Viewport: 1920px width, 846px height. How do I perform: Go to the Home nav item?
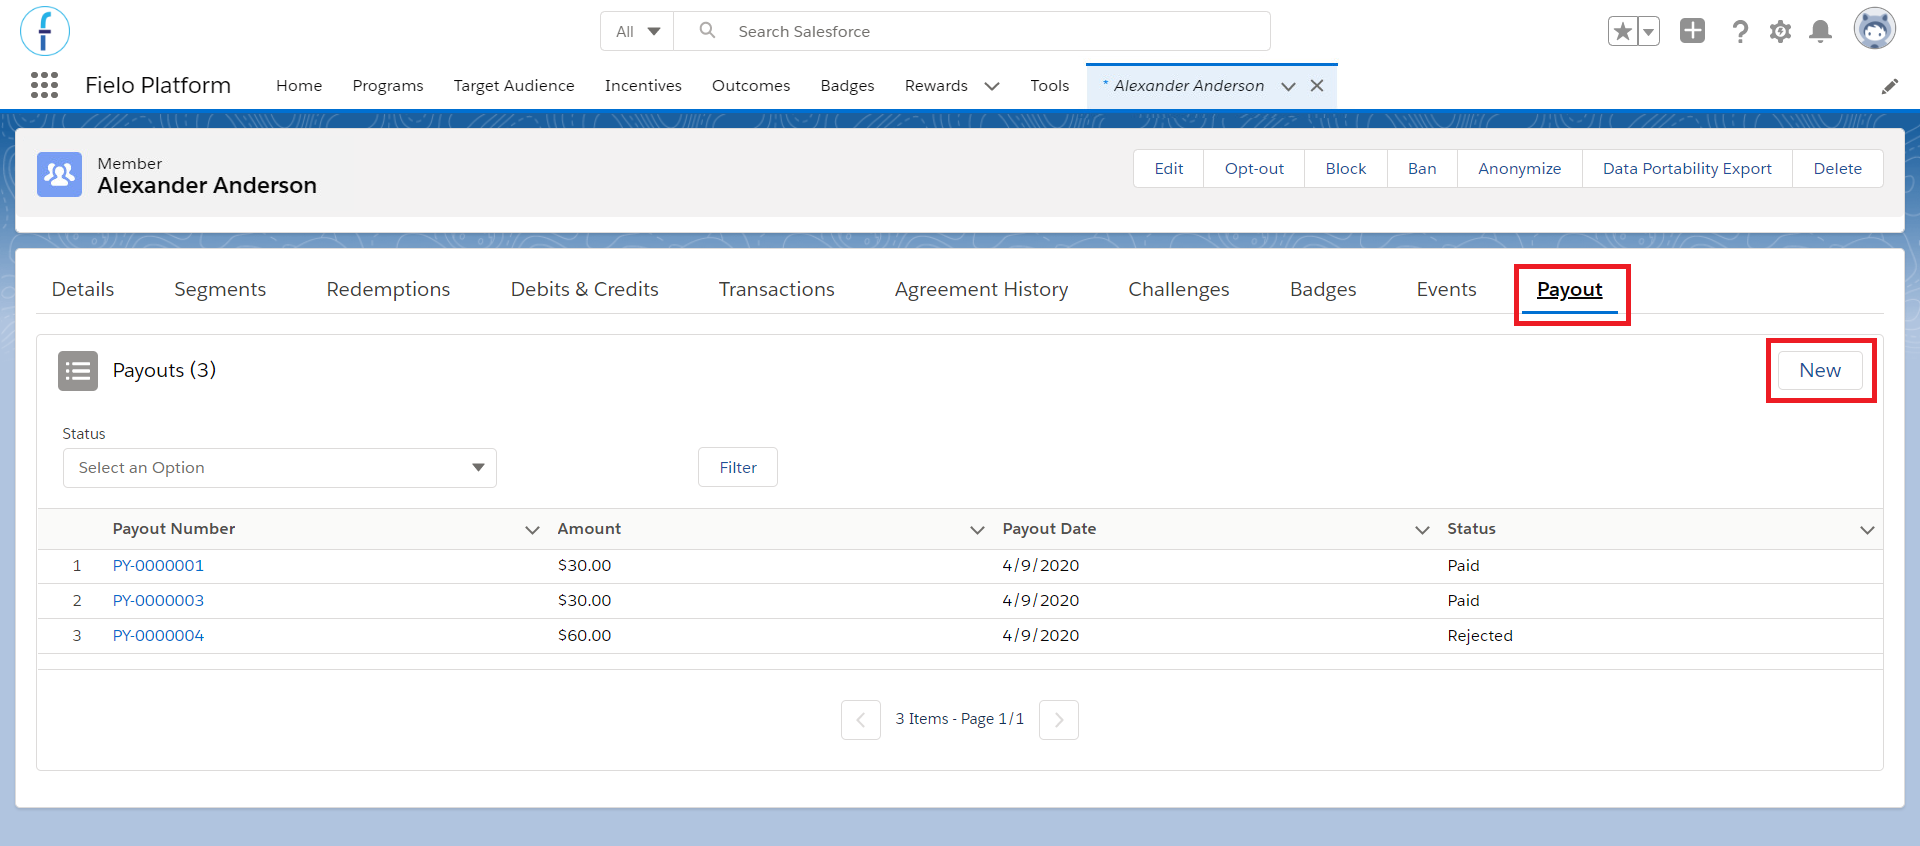click(x=299, y=86)
